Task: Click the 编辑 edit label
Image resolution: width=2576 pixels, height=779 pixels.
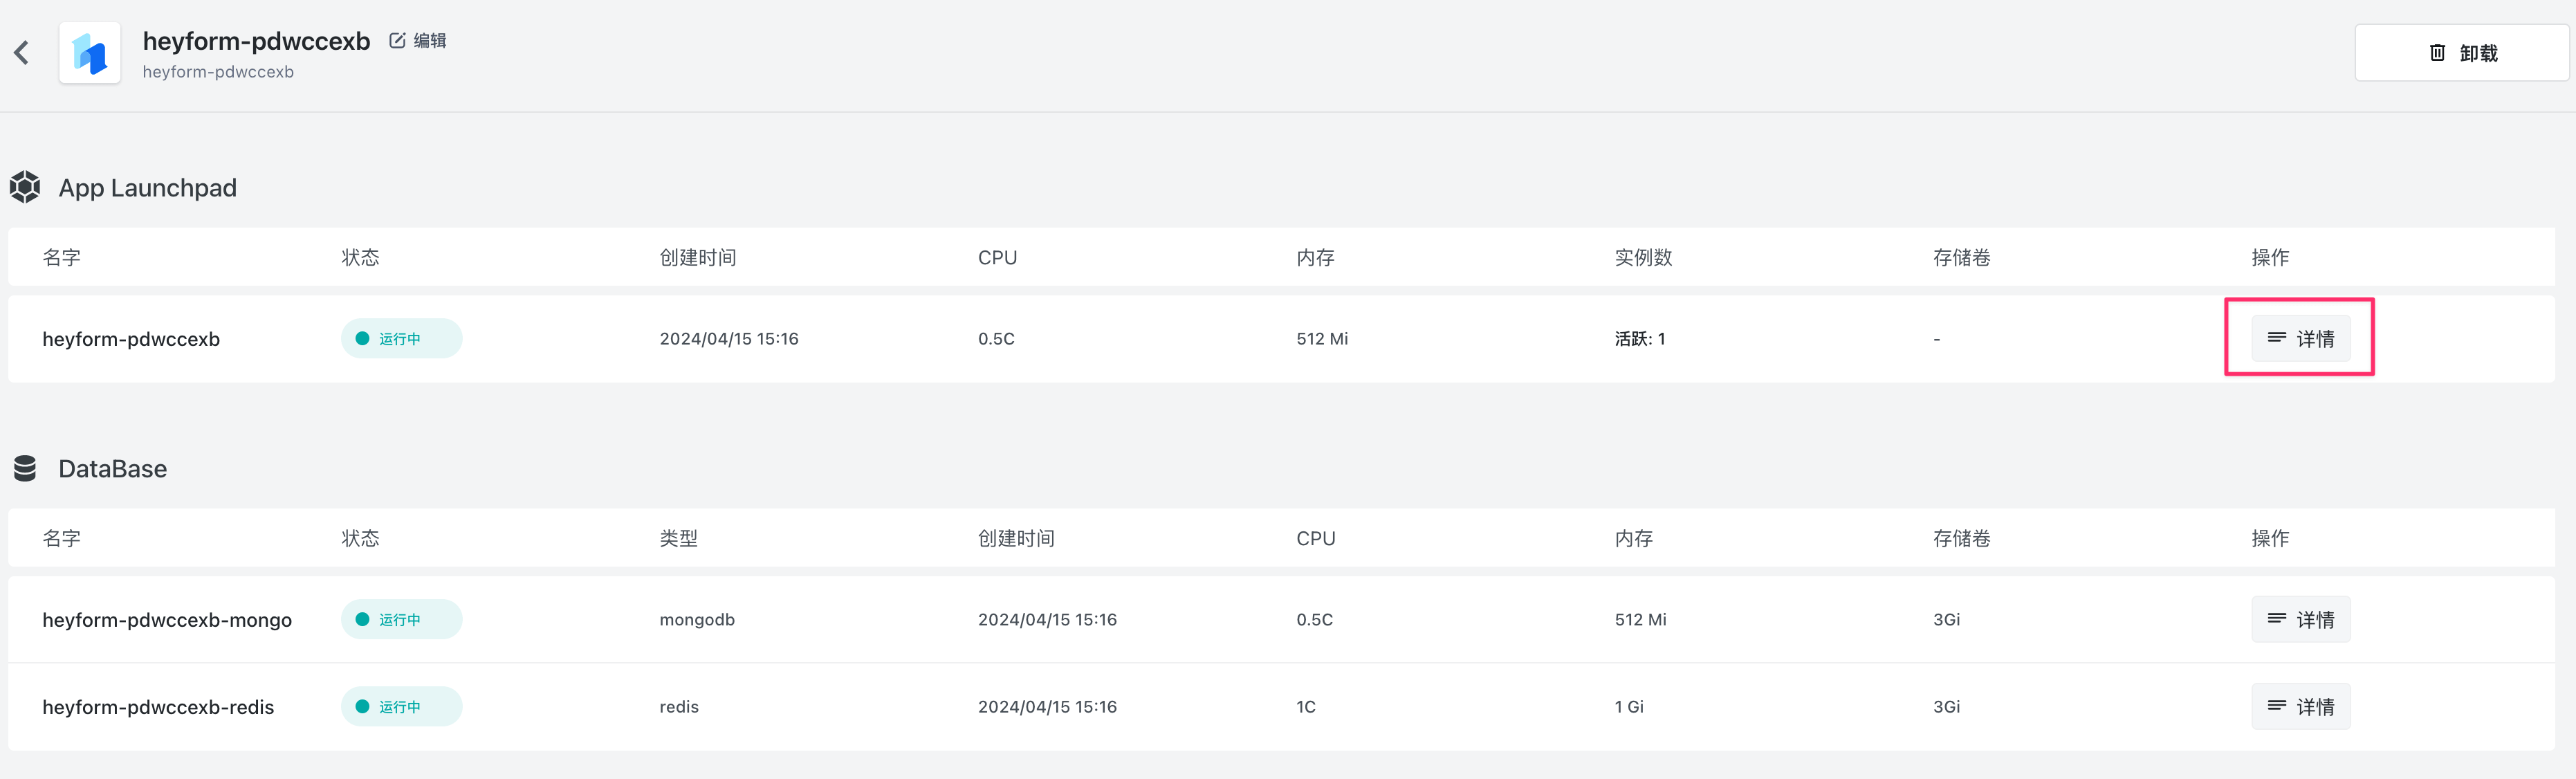Action: tap(430, 40)
